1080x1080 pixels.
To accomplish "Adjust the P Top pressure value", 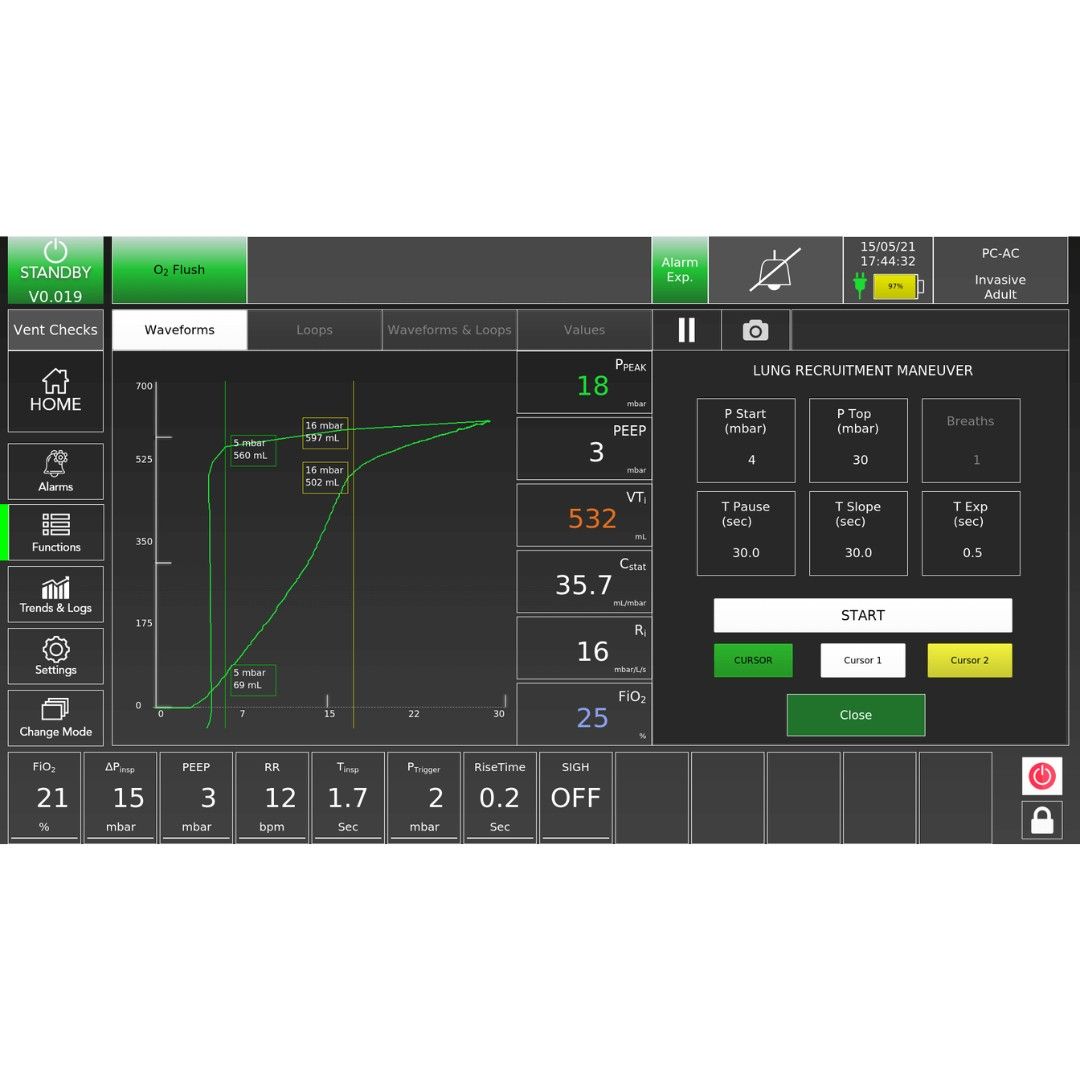I will (858, 441).
